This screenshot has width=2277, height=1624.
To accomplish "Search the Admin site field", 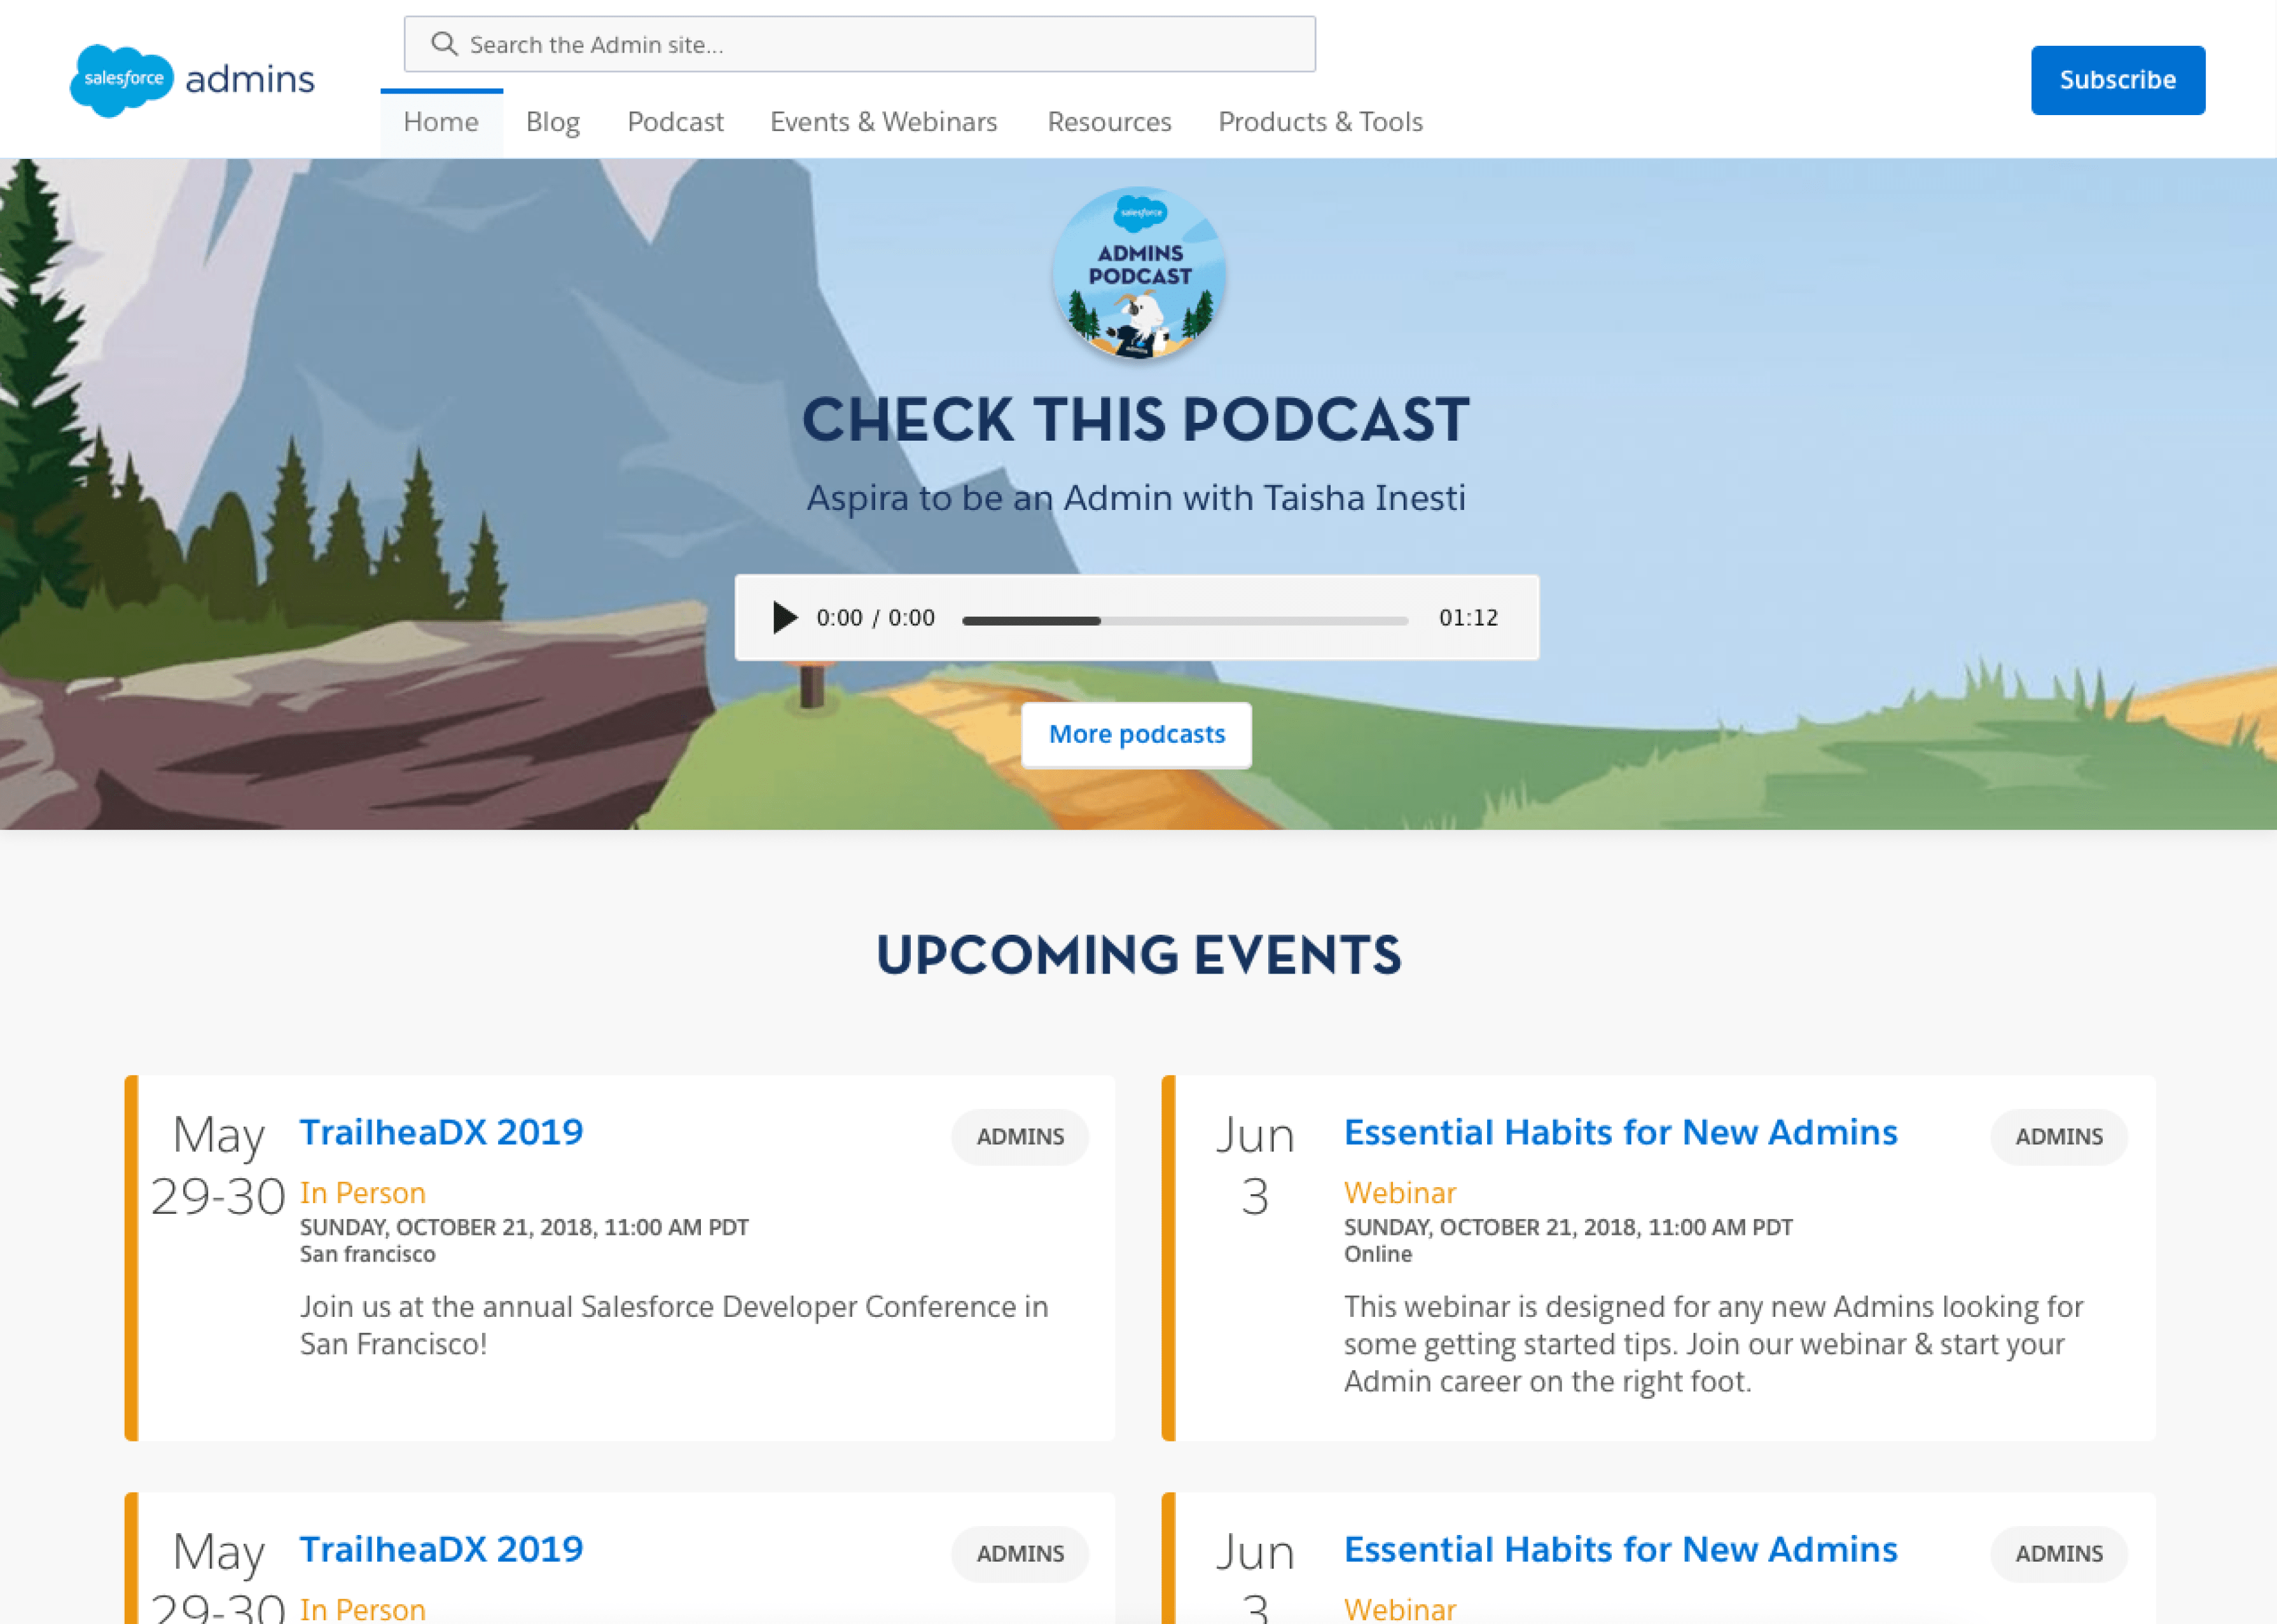I will [860, 44].
